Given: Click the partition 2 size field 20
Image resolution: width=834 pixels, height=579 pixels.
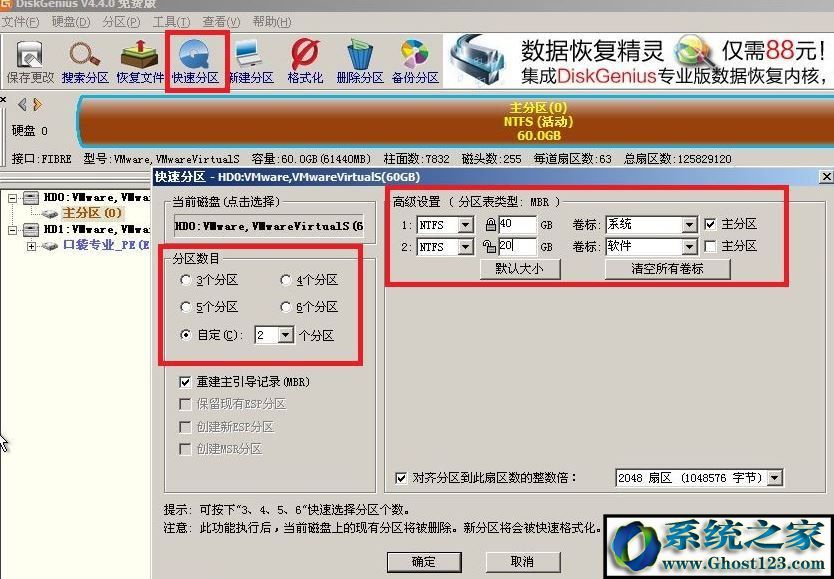Looking at the screenshot, I should pos(518,247).
